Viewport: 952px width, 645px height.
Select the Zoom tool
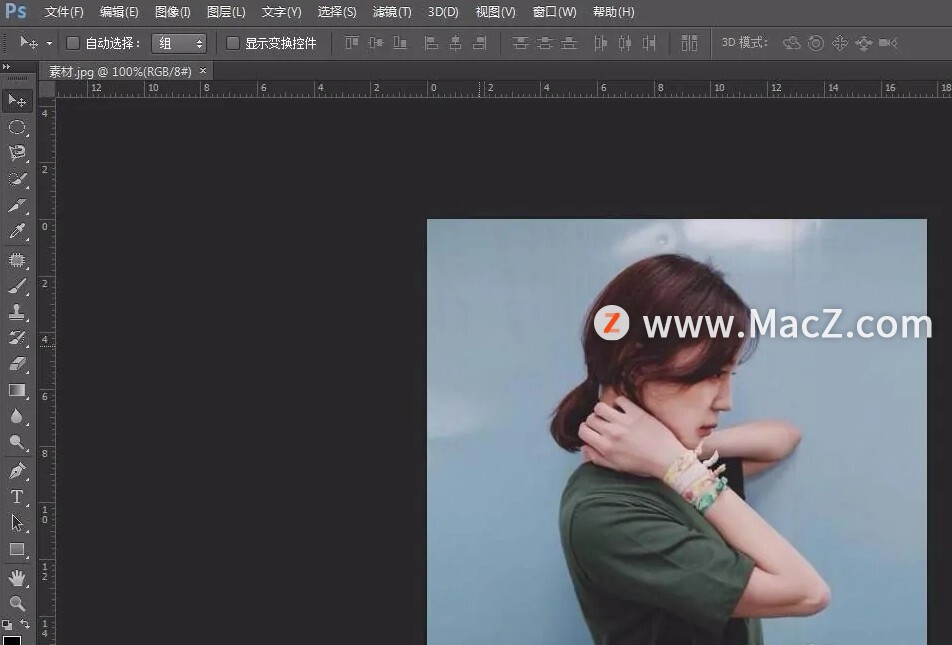17,603
